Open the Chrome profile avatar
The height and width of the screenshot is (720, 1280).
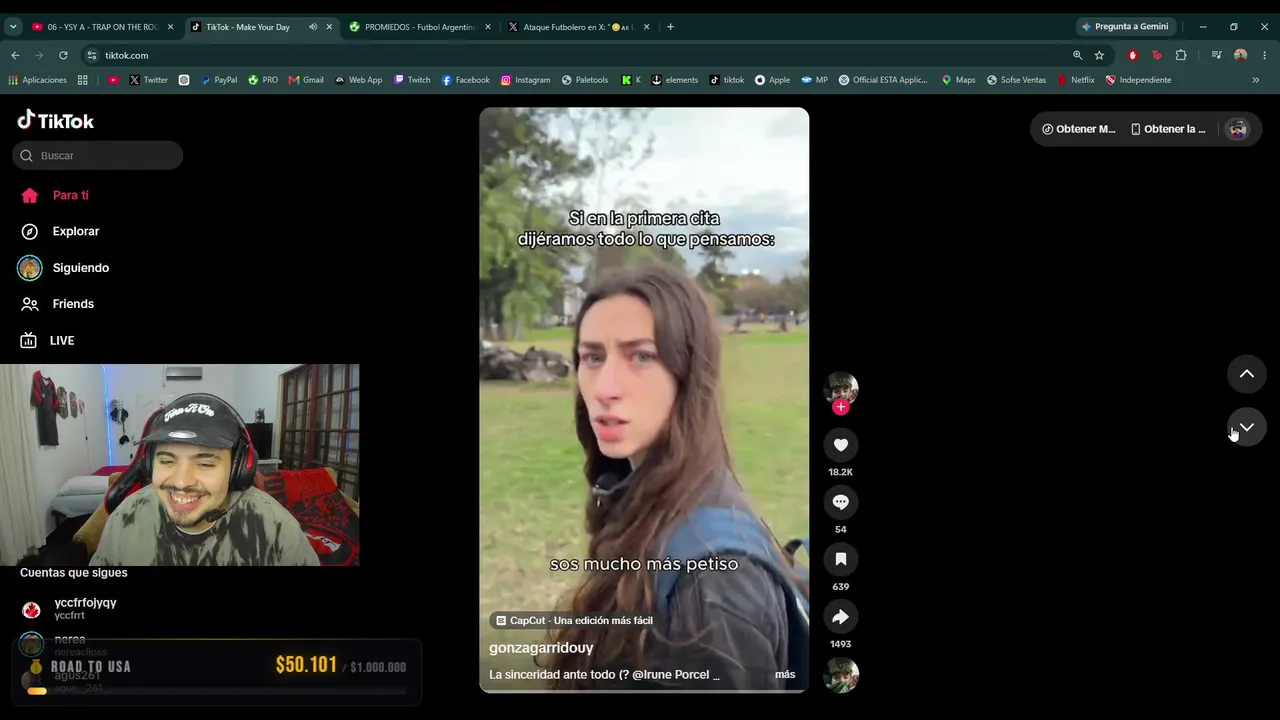1240,55
